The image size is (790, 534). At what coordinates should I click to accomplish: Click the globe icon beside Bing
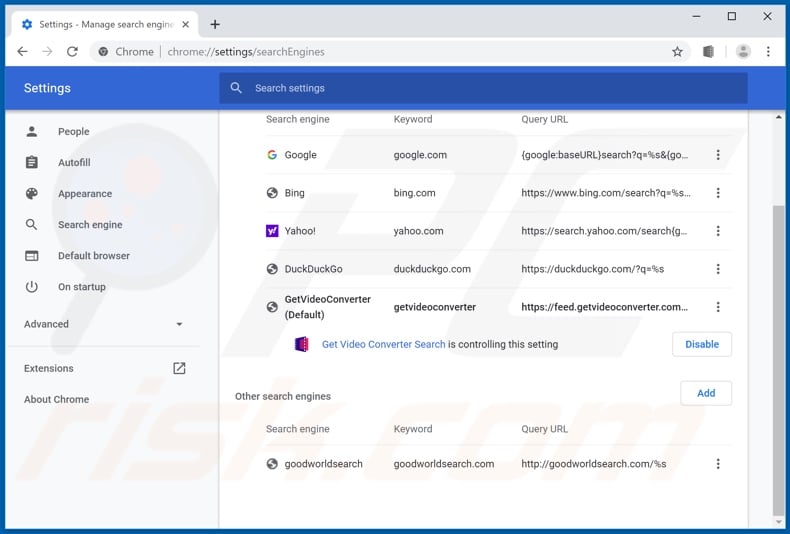(272, 193)
